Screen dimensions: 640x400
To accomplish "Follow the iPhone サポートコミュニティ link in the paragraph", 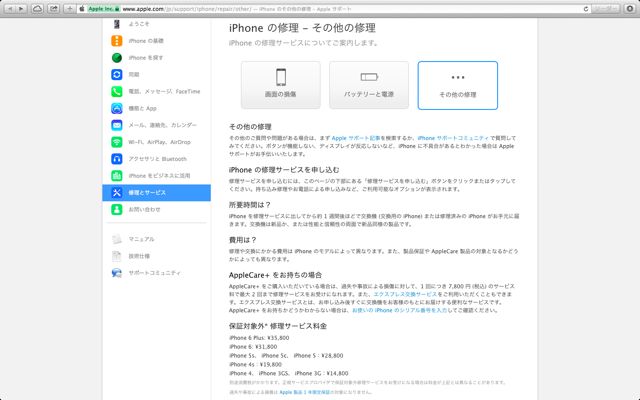I will (453, 138).
